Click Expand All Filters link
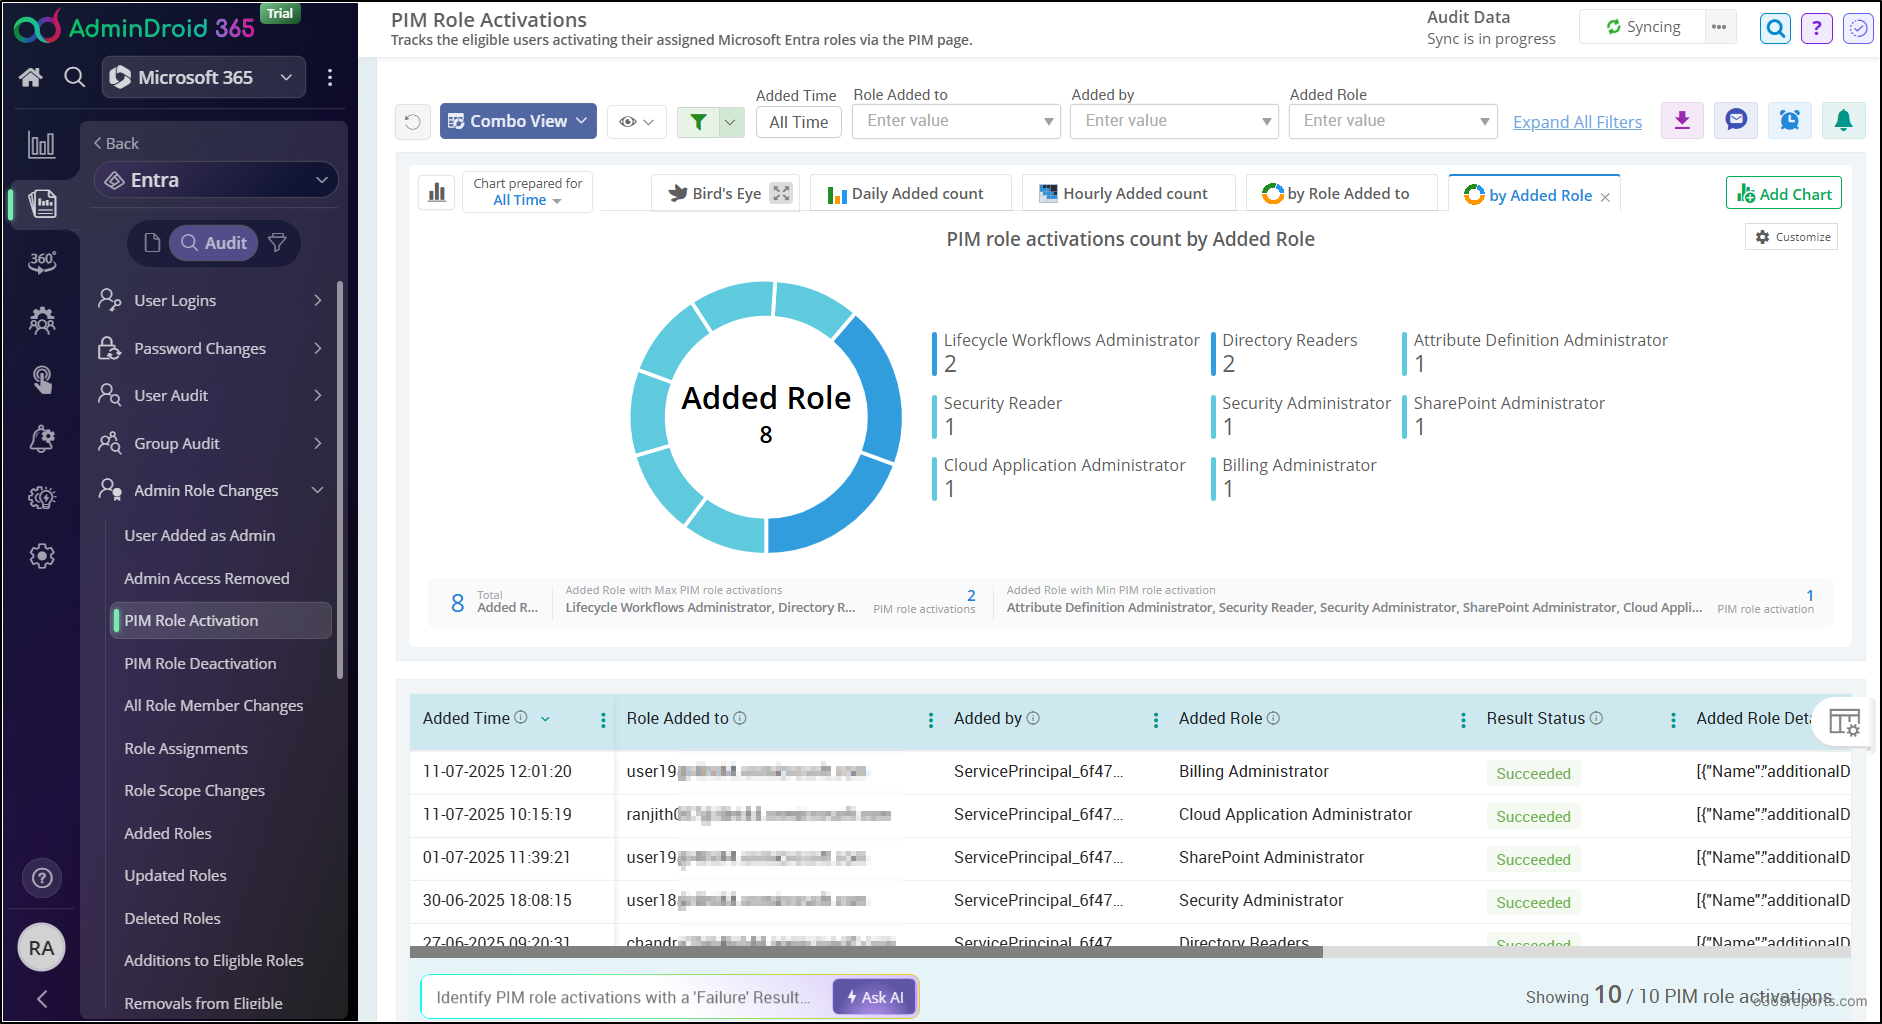The image size is (1882, 1024). pyautogui.click(x=1577, y=122)
